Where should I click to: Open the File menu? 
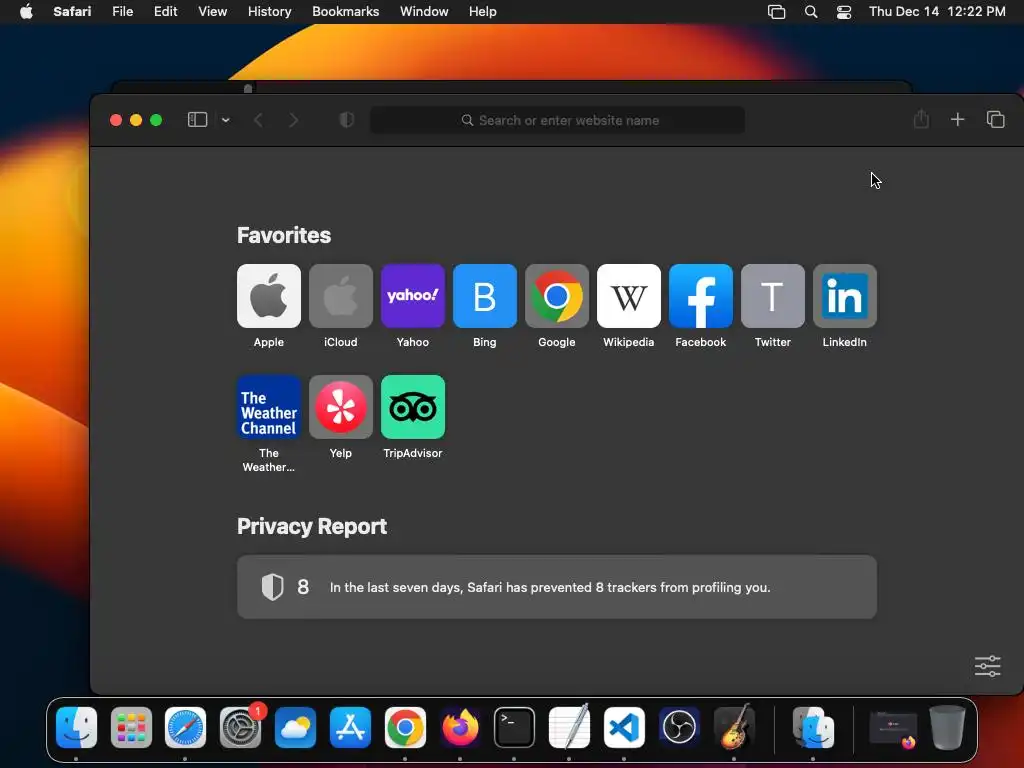[122, 11]
